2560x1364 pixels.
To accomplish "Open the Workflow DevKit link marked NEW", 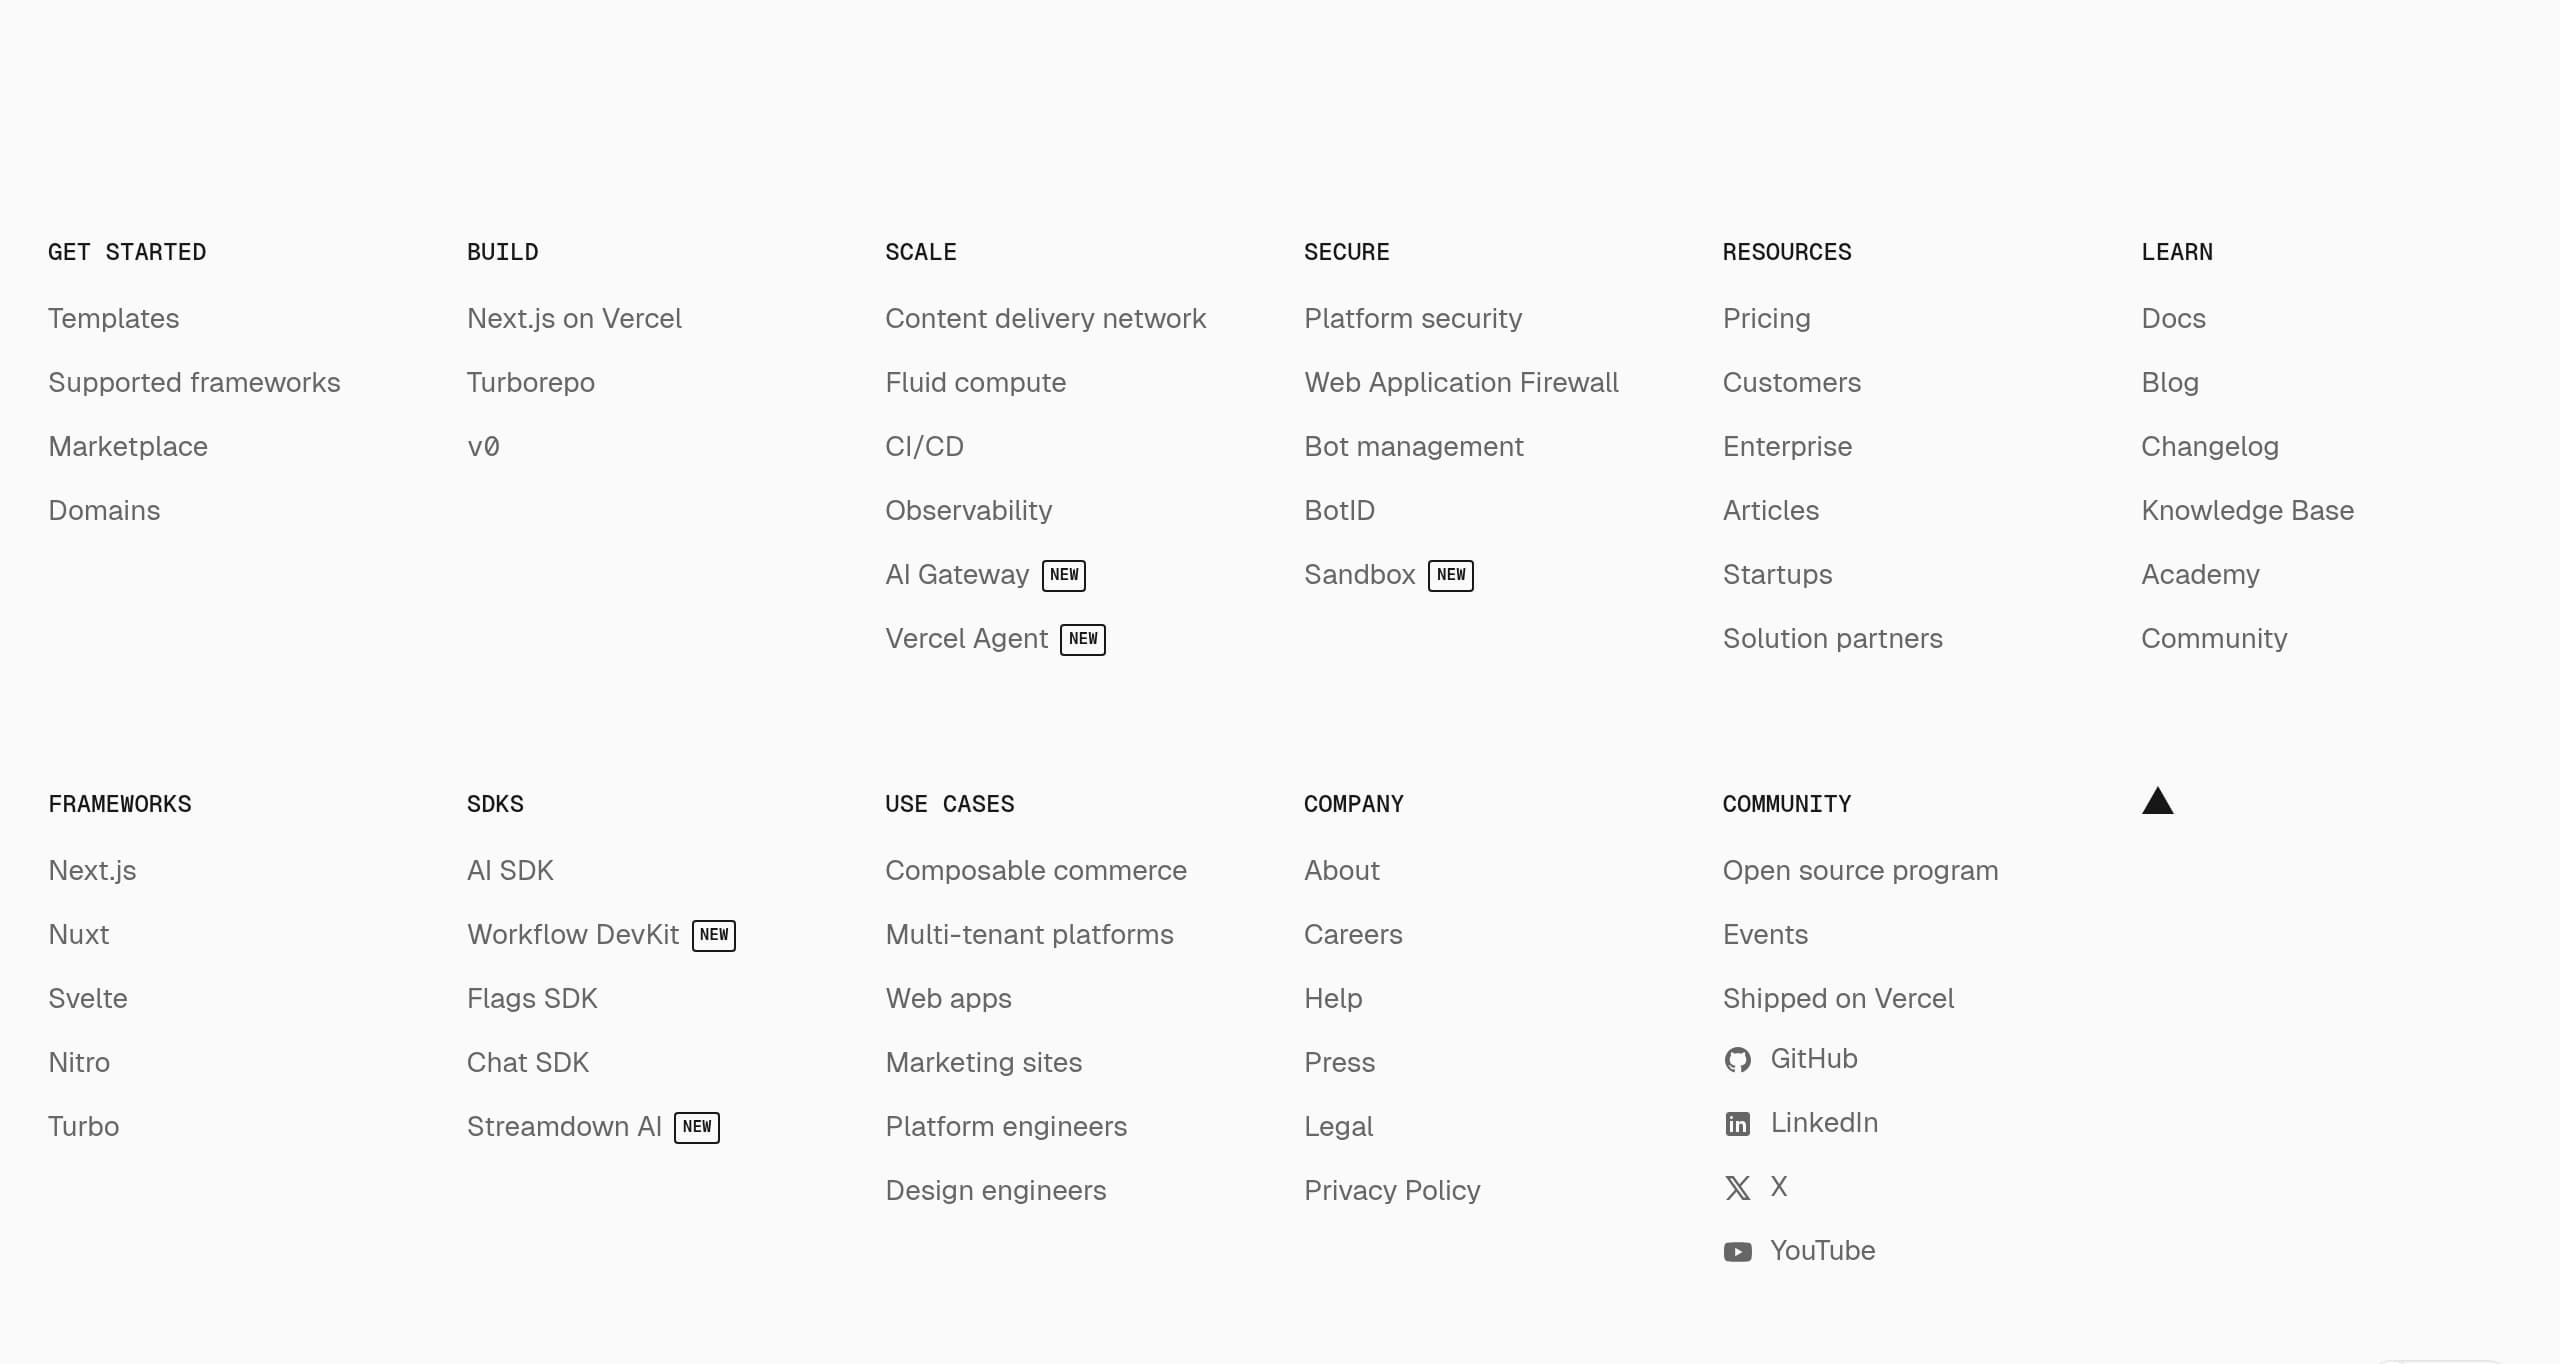I will coord(574,934).
